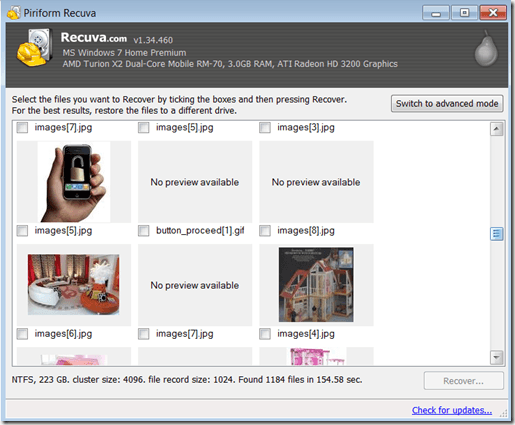Click the images[3].jpg file name
Screen dimensions: 515x425
(306, 128)
